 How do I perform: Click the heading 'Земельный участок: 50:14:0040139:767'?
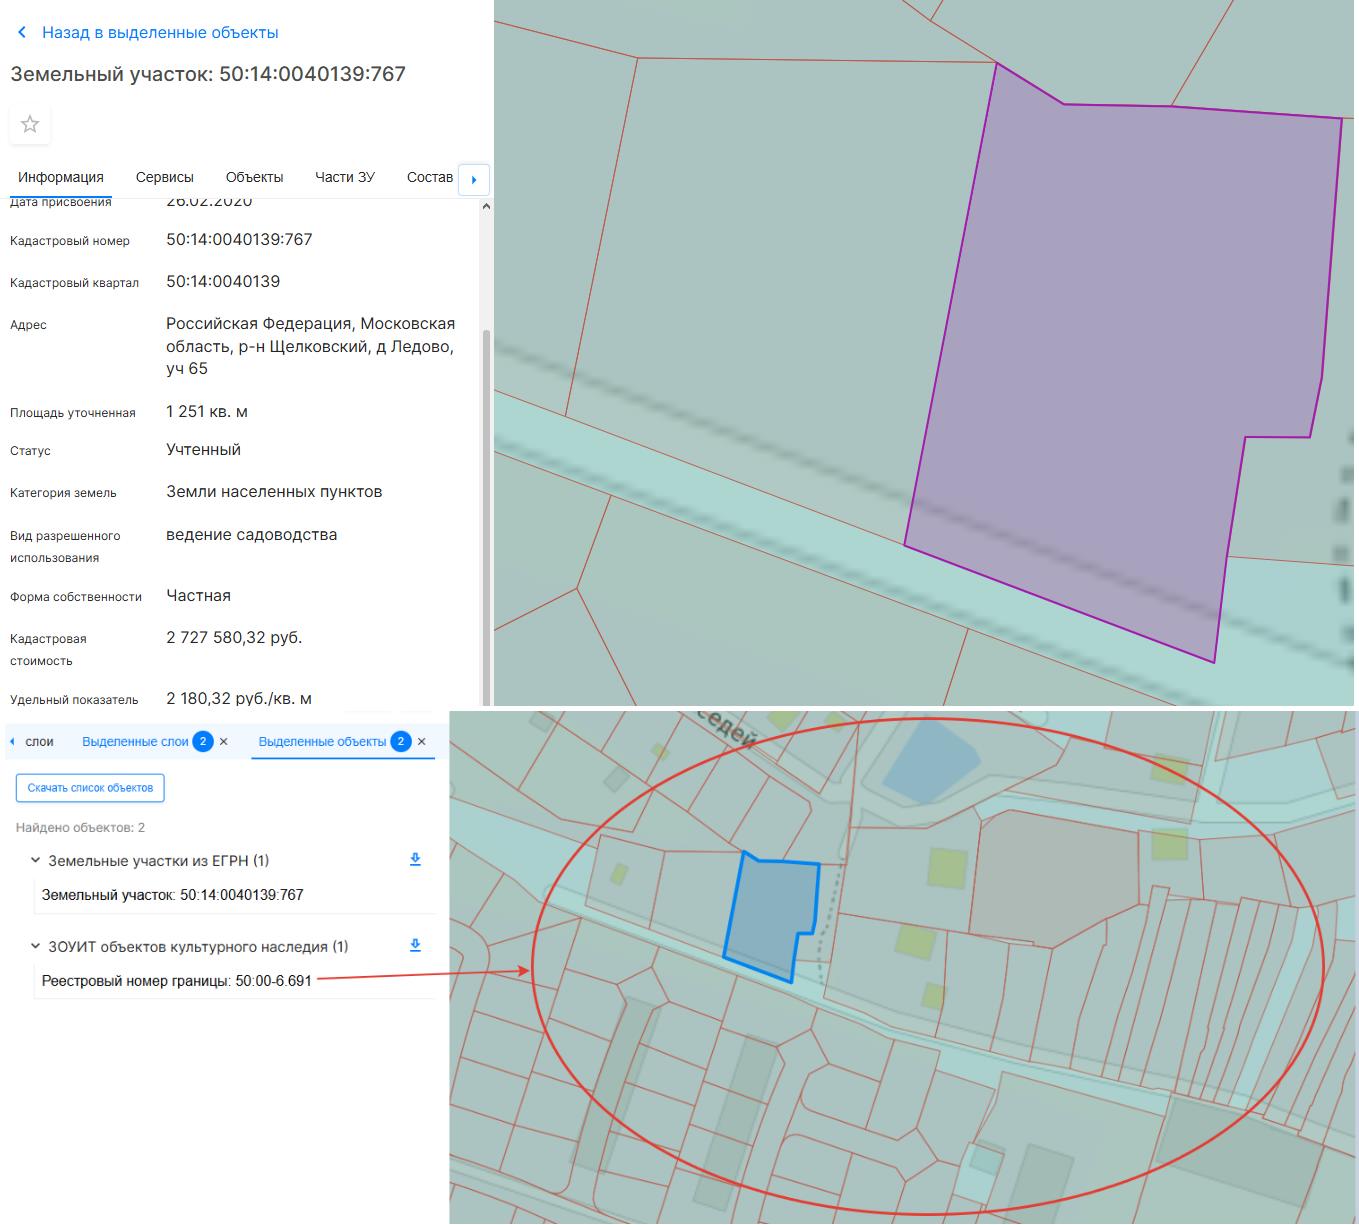point(208,74)
